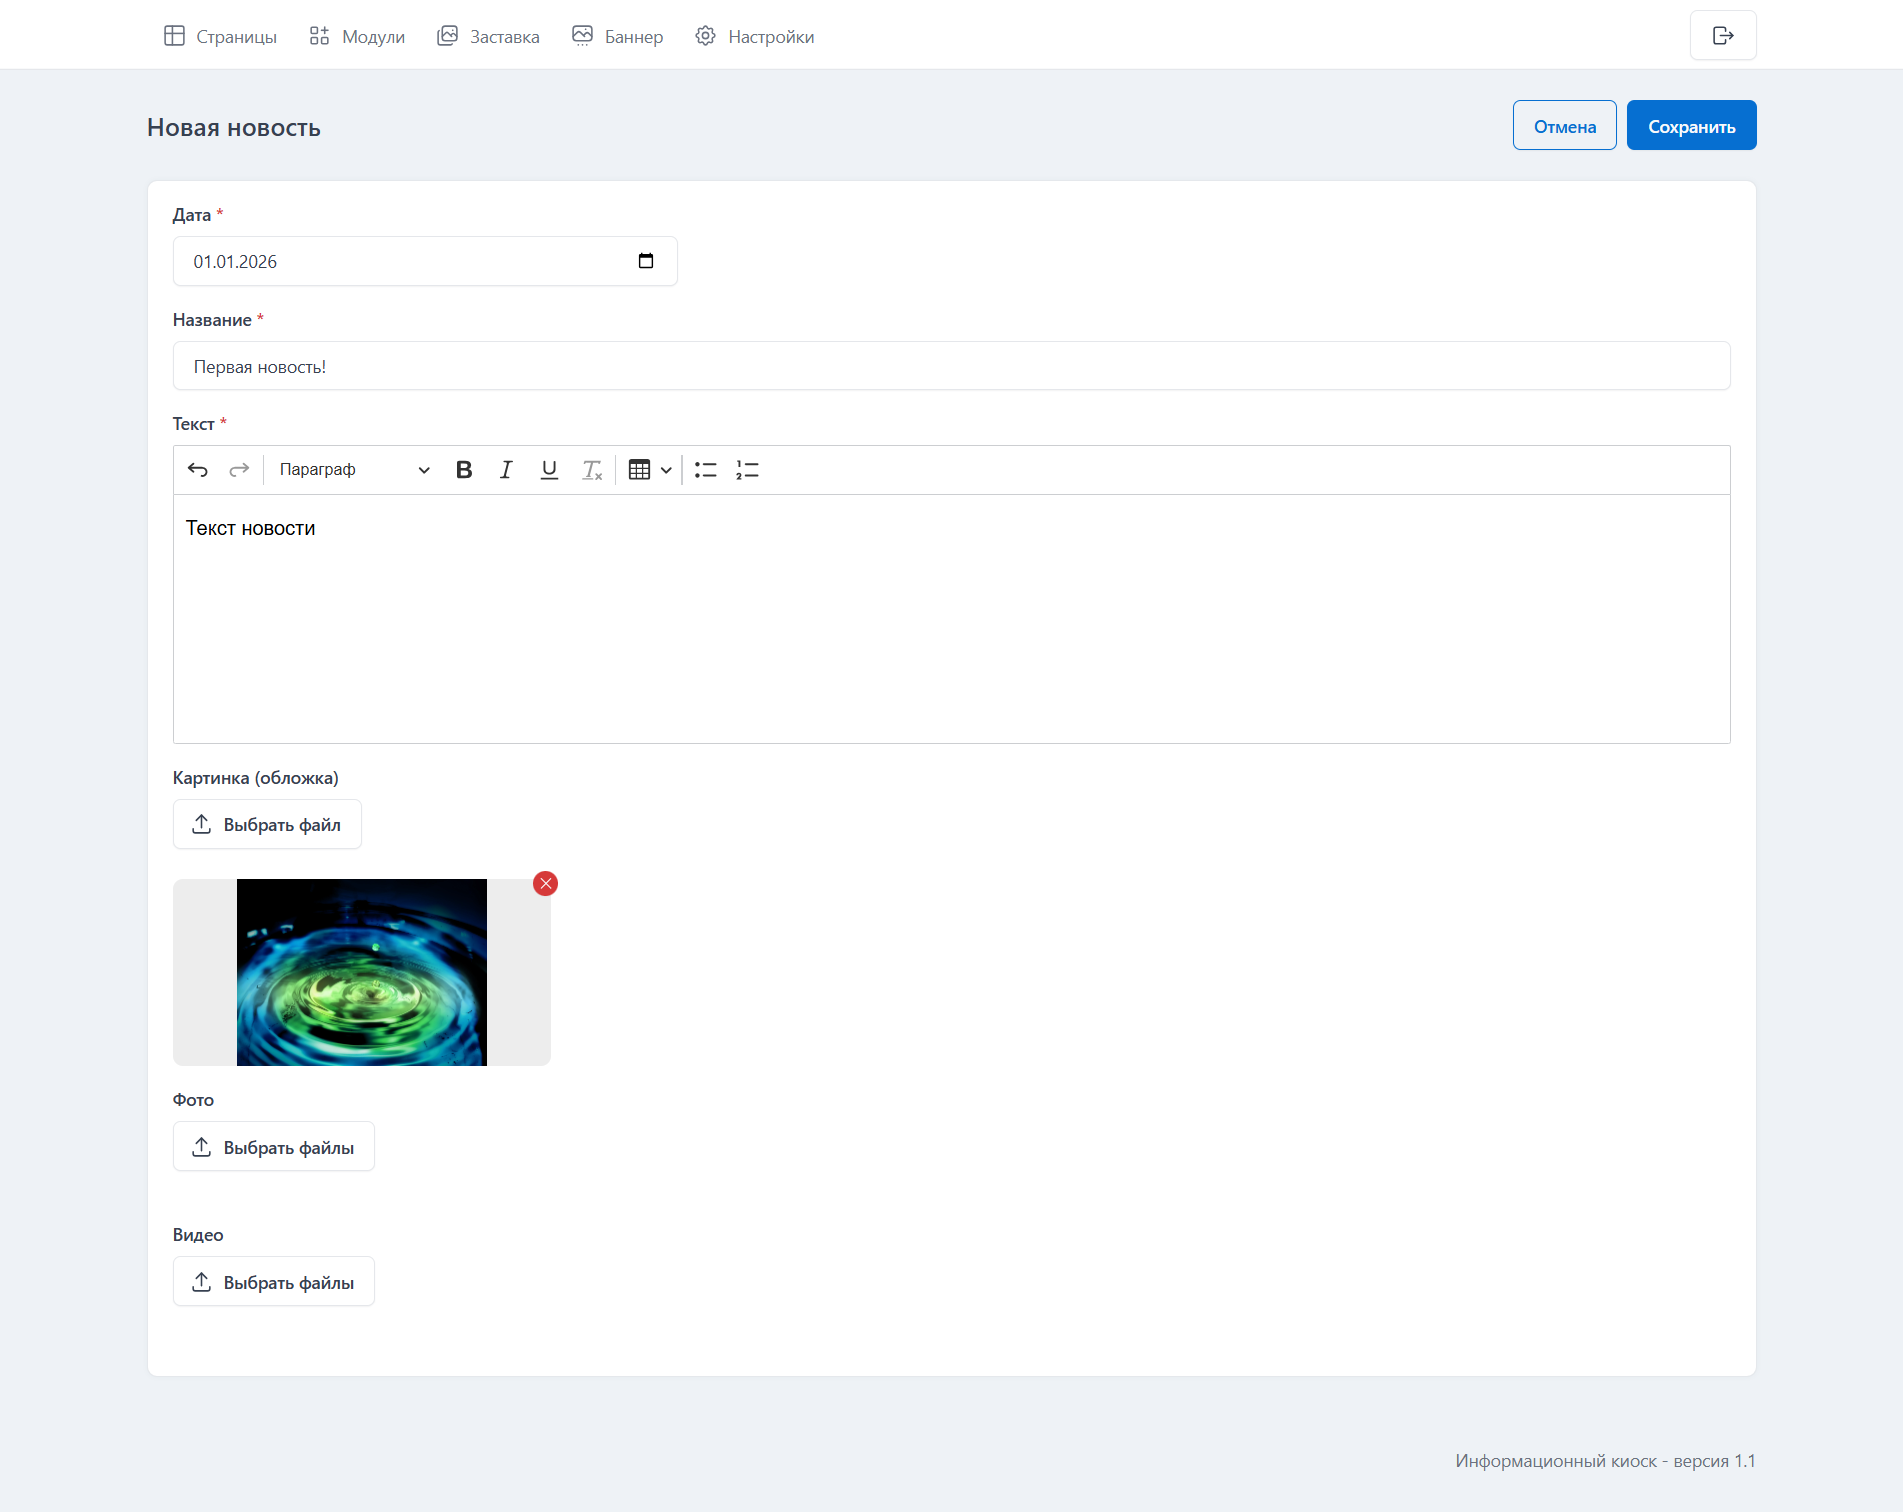Toggle bold formatting in the text editor
Screen dimensions: 1903x1512
464,470
